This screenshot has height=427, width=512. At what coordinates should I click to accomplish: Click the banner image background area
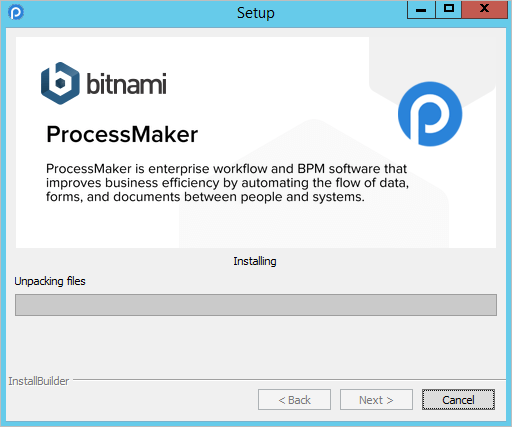(x=256, y=142)
